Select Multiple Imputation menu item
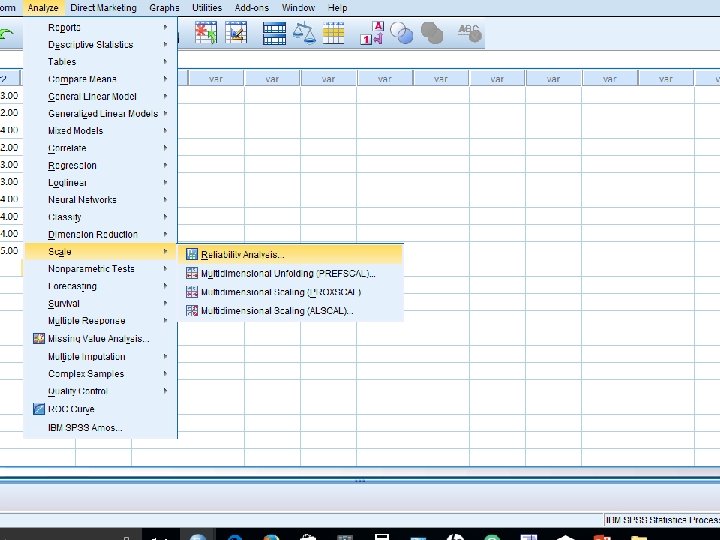 [x=100, y=356]
